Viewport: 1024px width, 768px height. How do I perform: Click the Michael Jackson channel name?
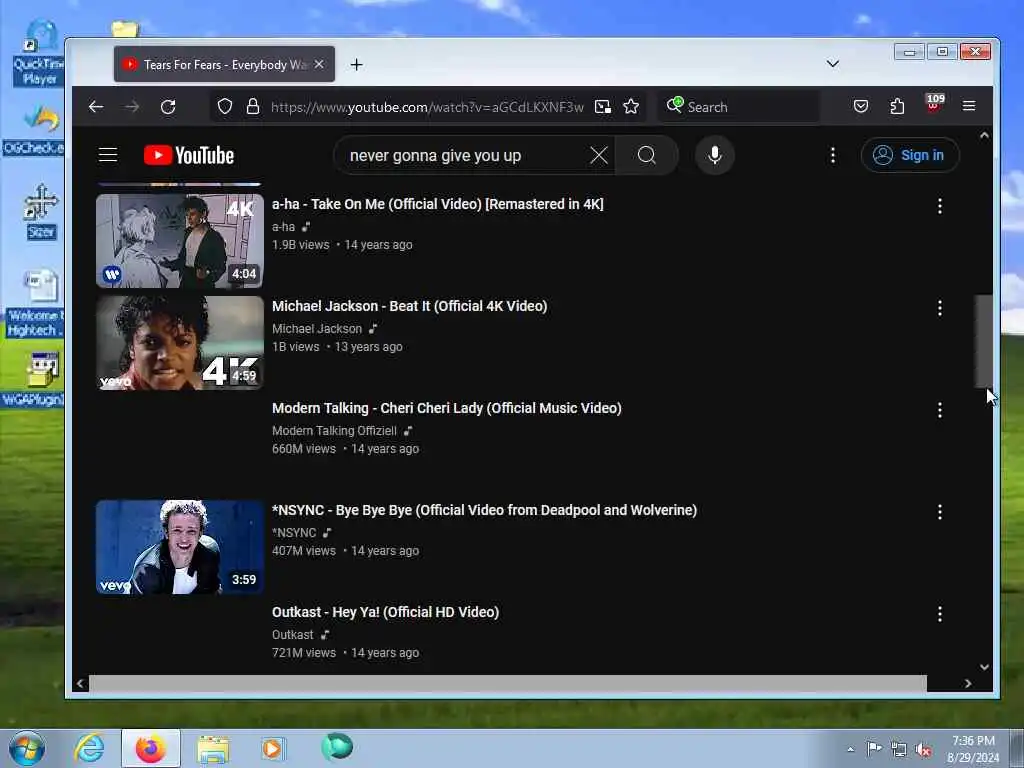coord(317,328)
